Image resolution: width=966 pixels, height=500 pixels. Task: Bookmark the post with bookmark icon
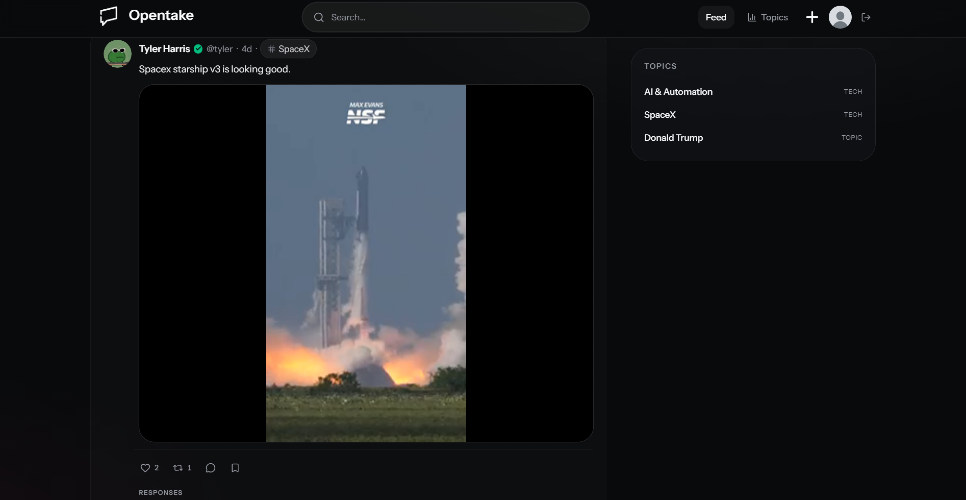pyautogui.click(x=235, y=468)
